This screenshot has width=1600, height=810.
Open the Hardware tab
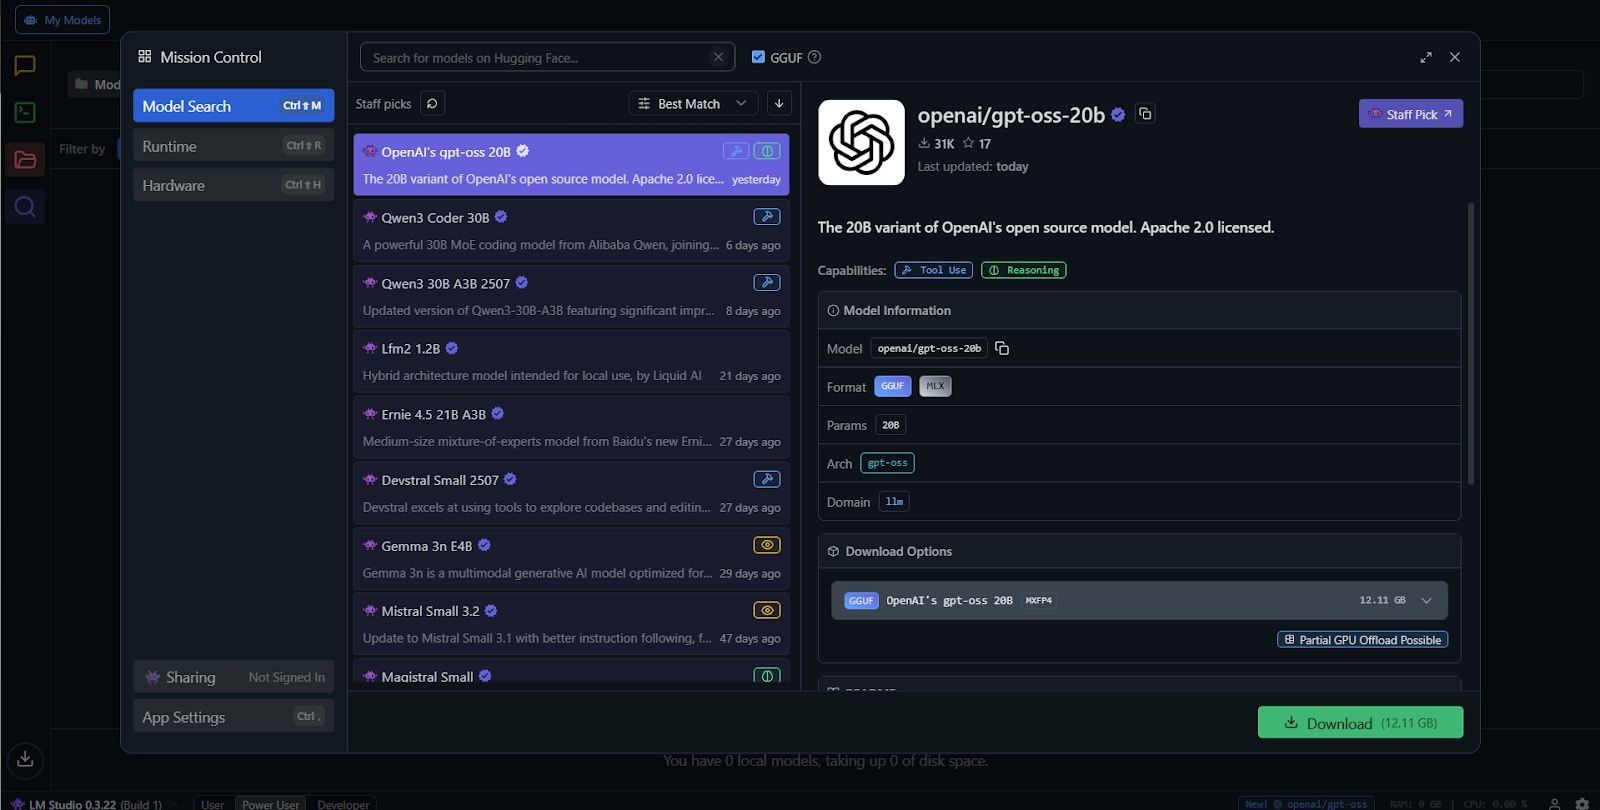234,185
